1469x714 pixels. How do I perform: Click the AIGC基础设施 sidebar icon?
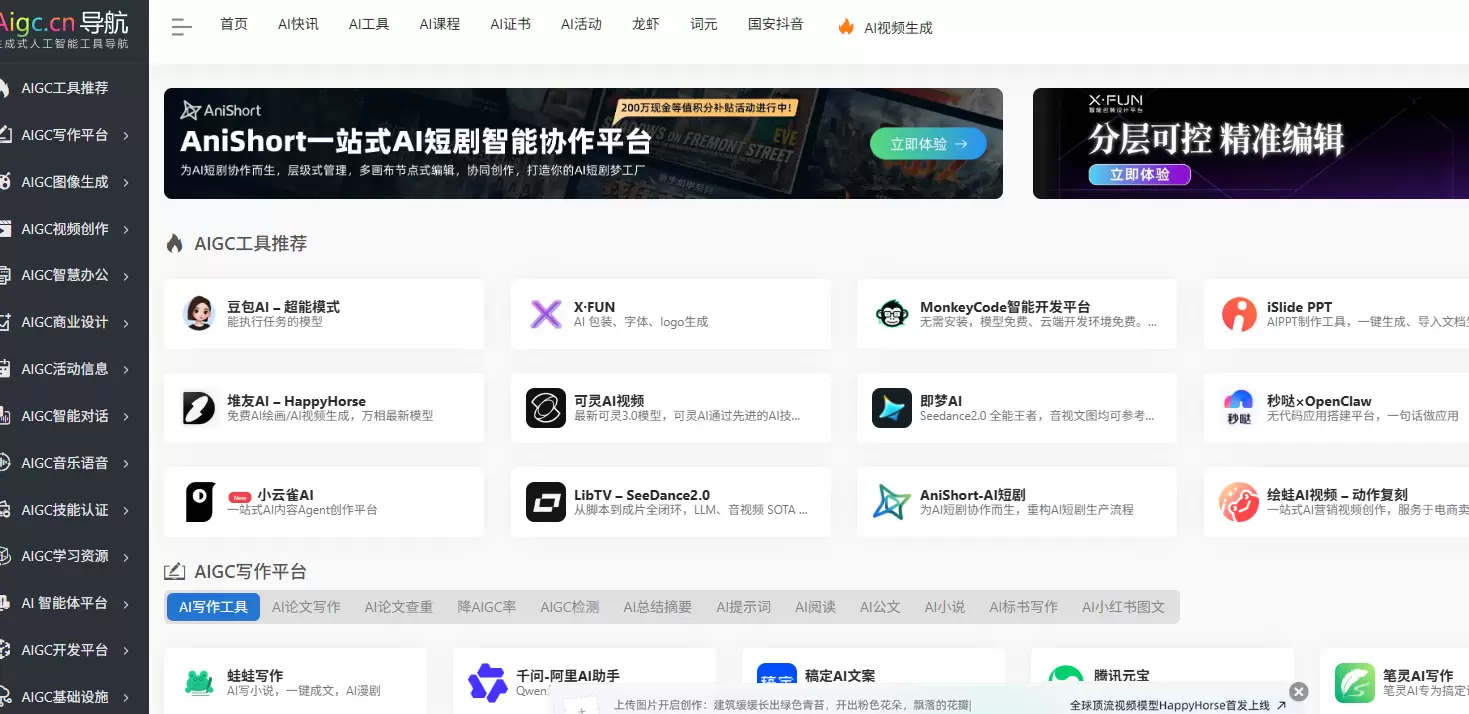tap(4, 697)
